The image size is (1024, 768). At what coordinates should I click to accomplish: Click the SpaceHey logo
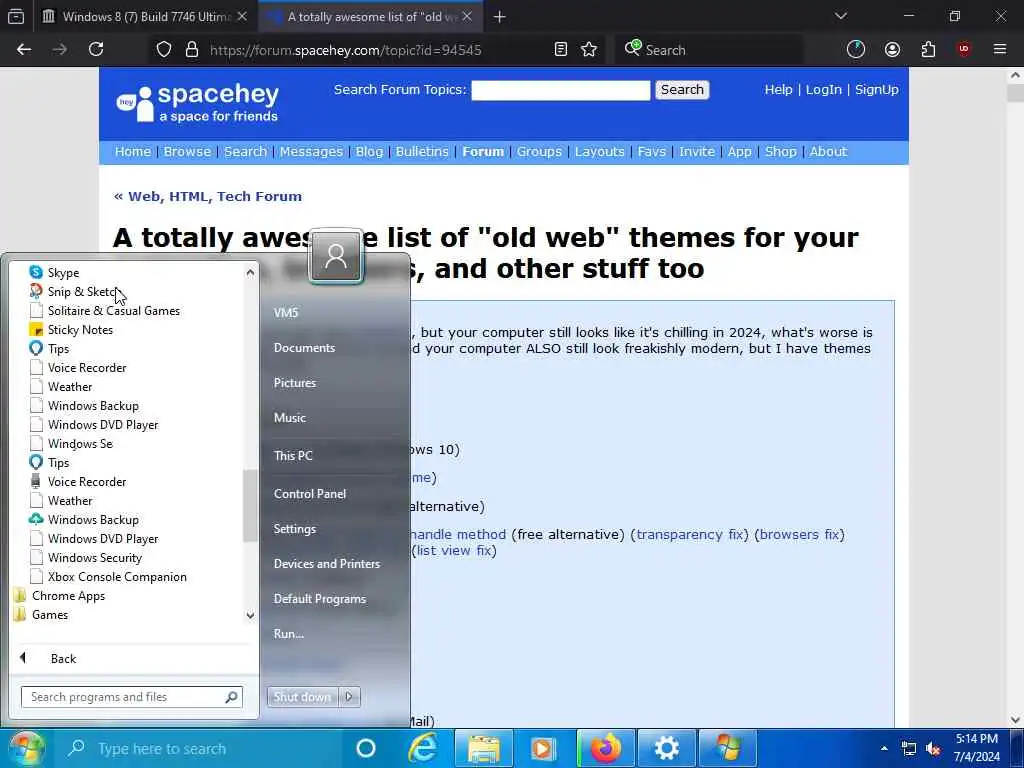coord(197,103)
